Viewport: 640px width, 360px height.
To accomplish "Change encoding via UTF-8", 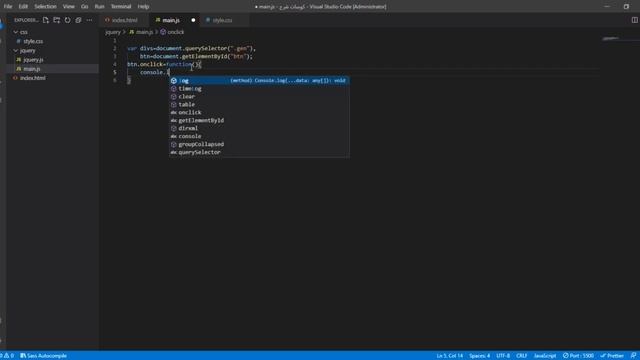I will 503,356.
